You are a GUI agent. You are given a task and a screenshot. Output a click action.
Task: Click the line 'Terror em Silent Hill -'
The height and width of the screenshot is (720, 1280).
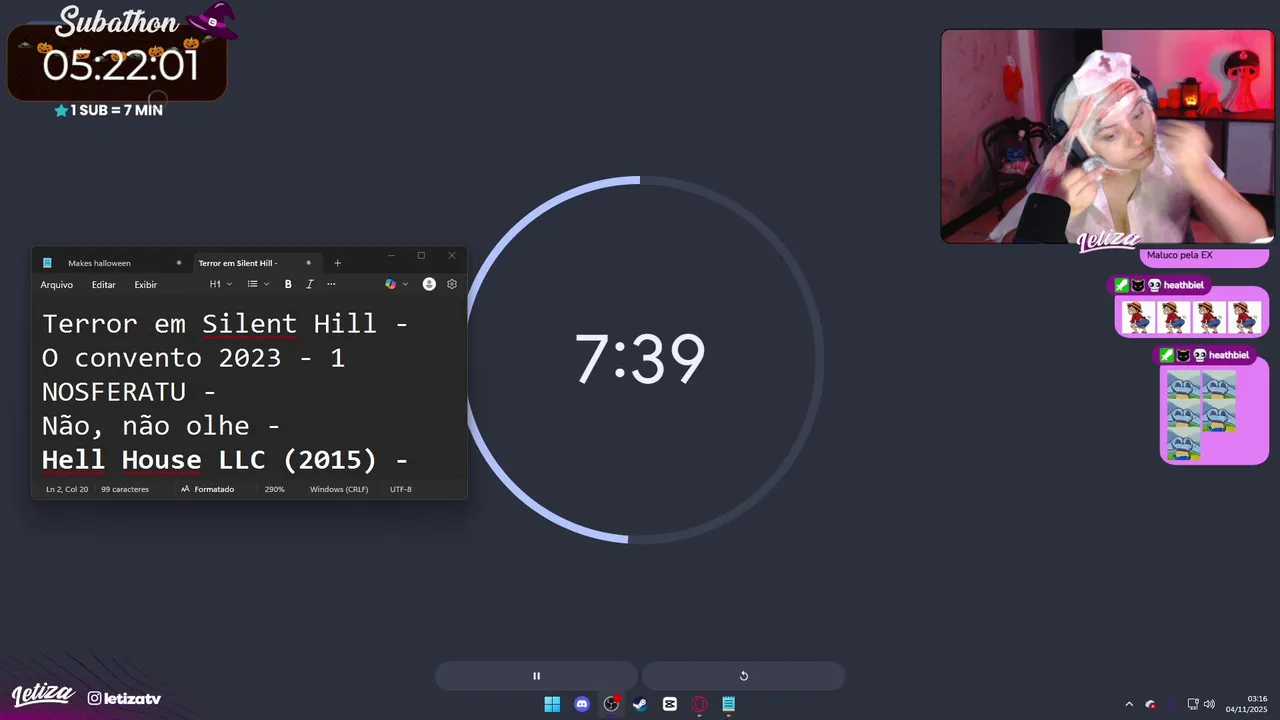[x=225, y=324]
